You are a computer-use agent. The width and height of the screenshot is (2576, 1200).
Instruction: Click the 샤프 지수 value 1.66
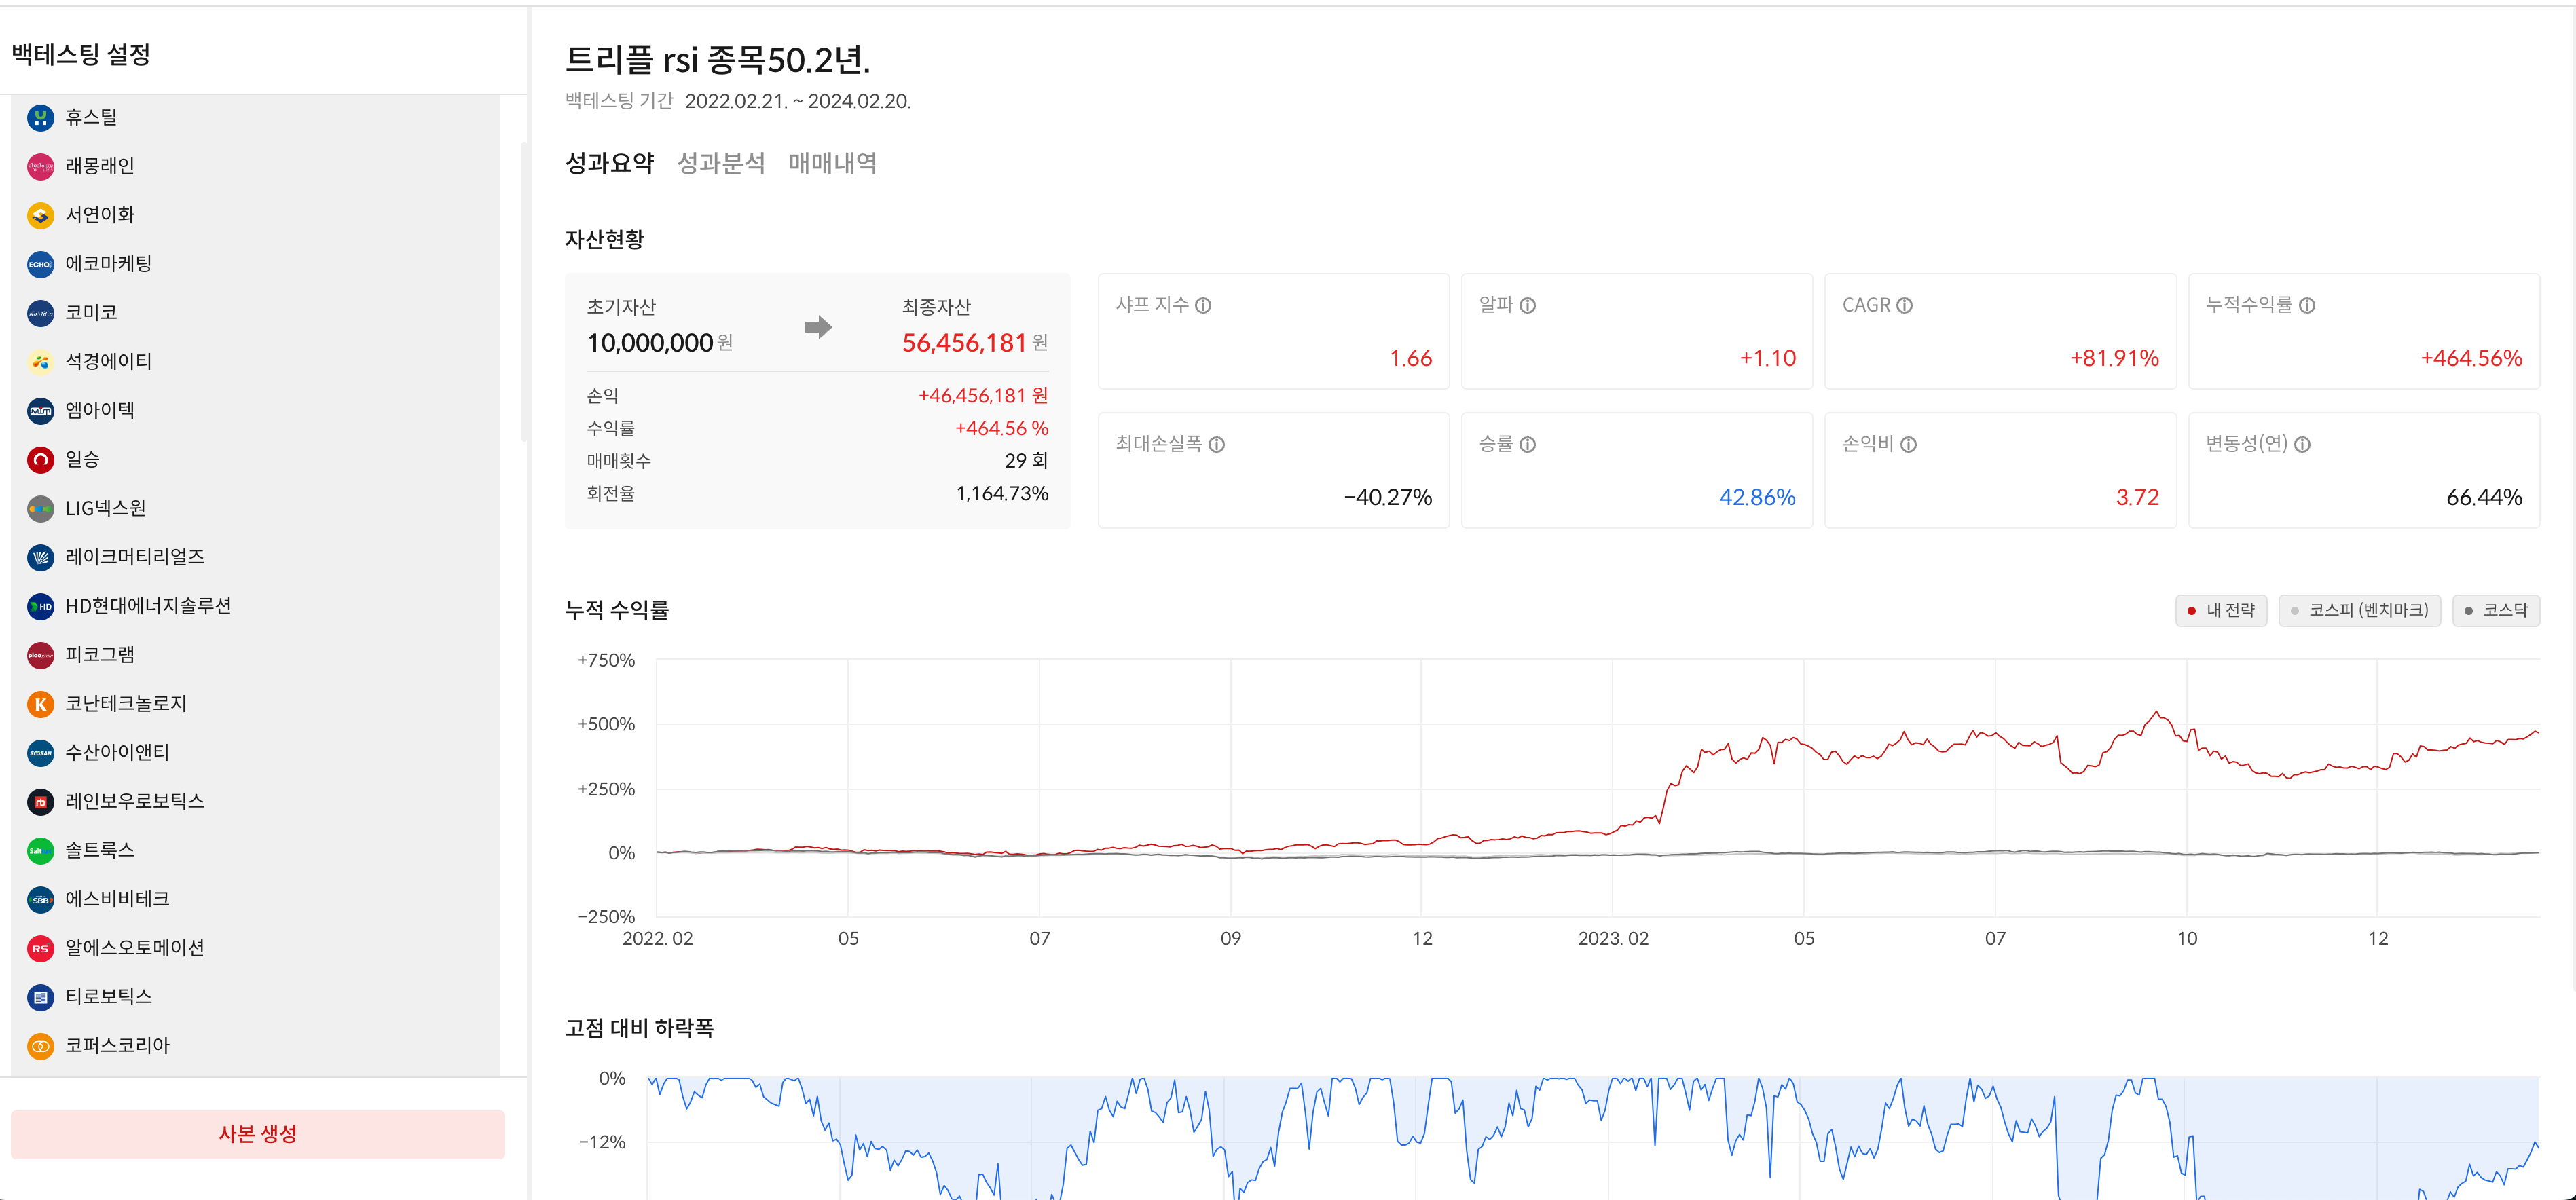pyautogui.click(x=1411, y=359)
